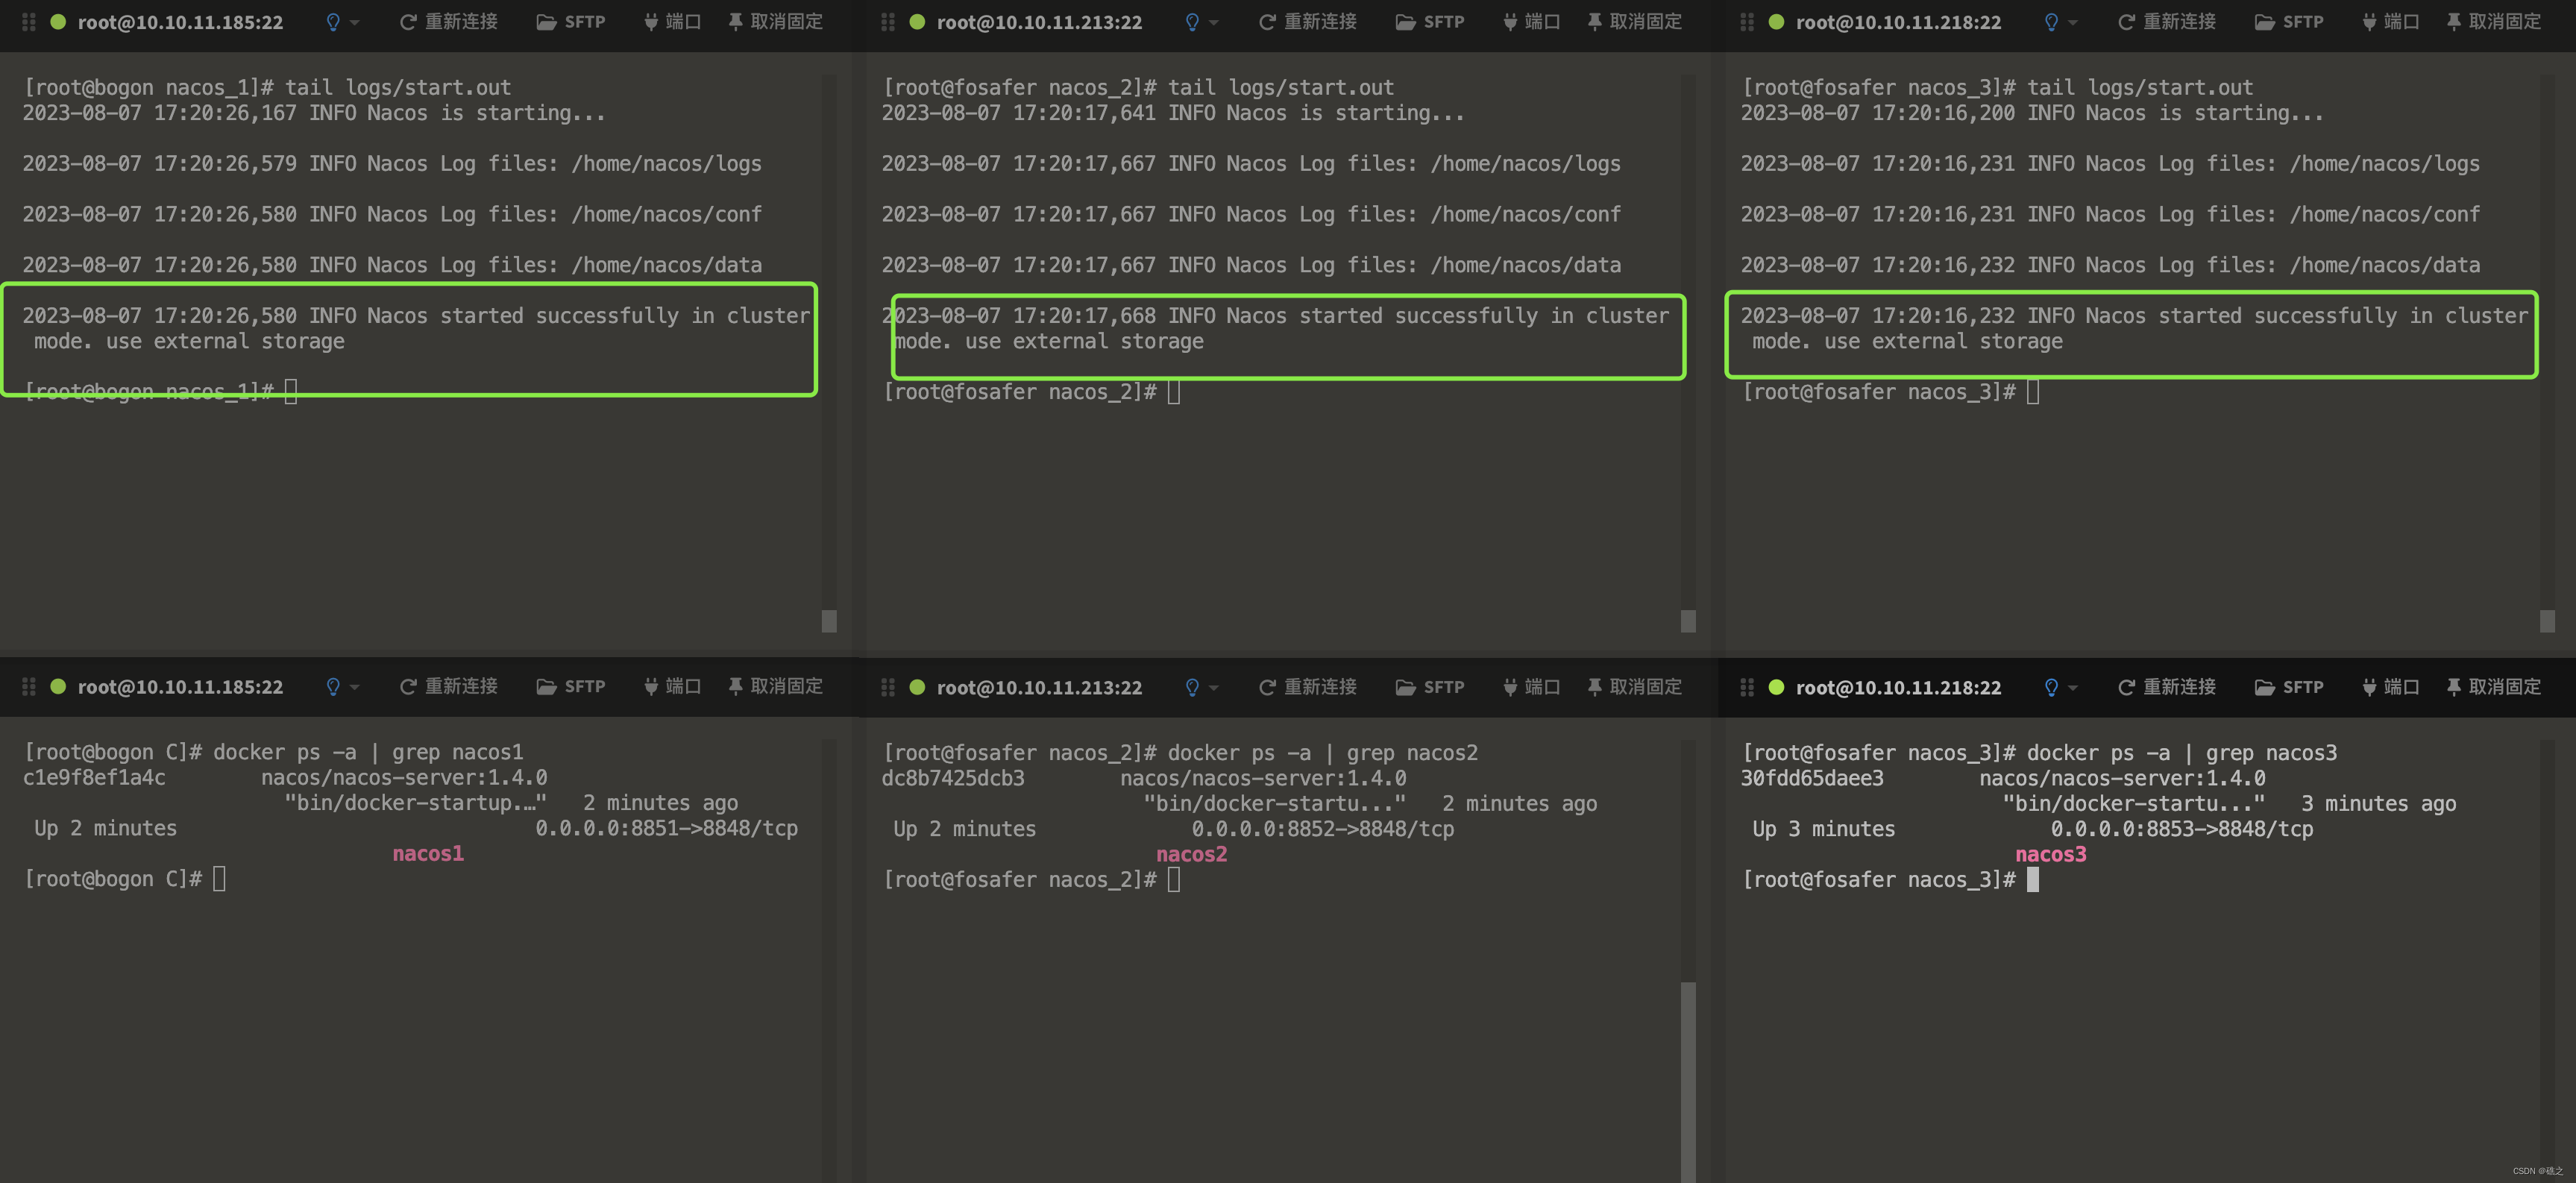Toggle 取消固定 pin in 10.10.11.218 docker ps pane

point(2493,688)
